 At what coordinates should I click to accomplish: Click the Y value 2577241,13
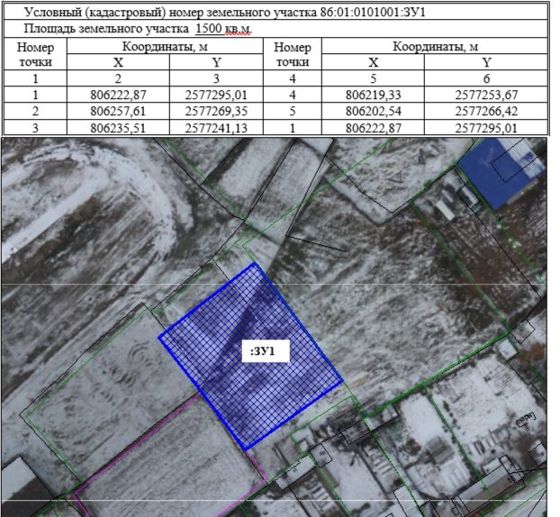coord(216,128)
